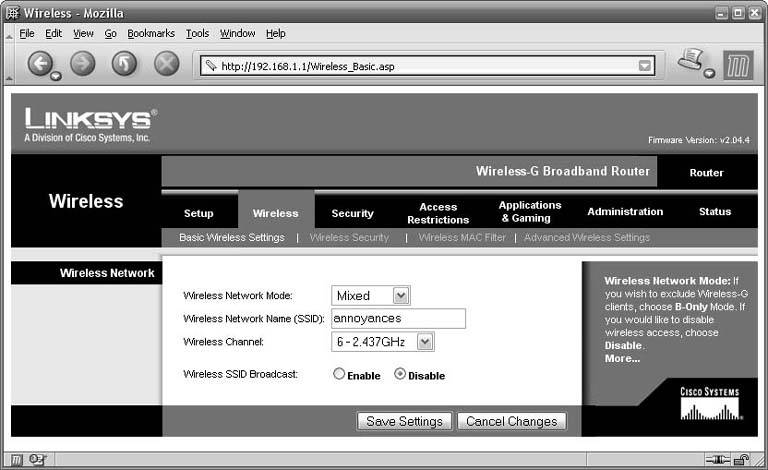768x470 pixels.
Task: Go to the Administration tab
Action: tap(625, 212)
